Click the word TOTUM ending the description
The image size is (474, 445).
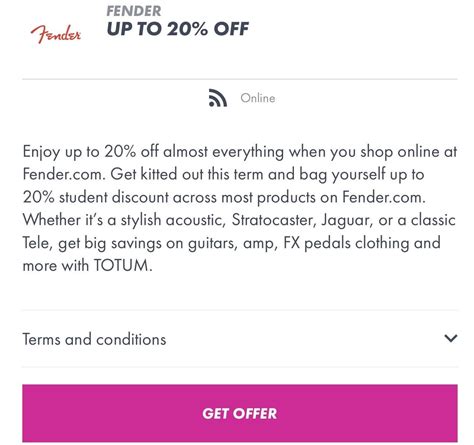123,266
